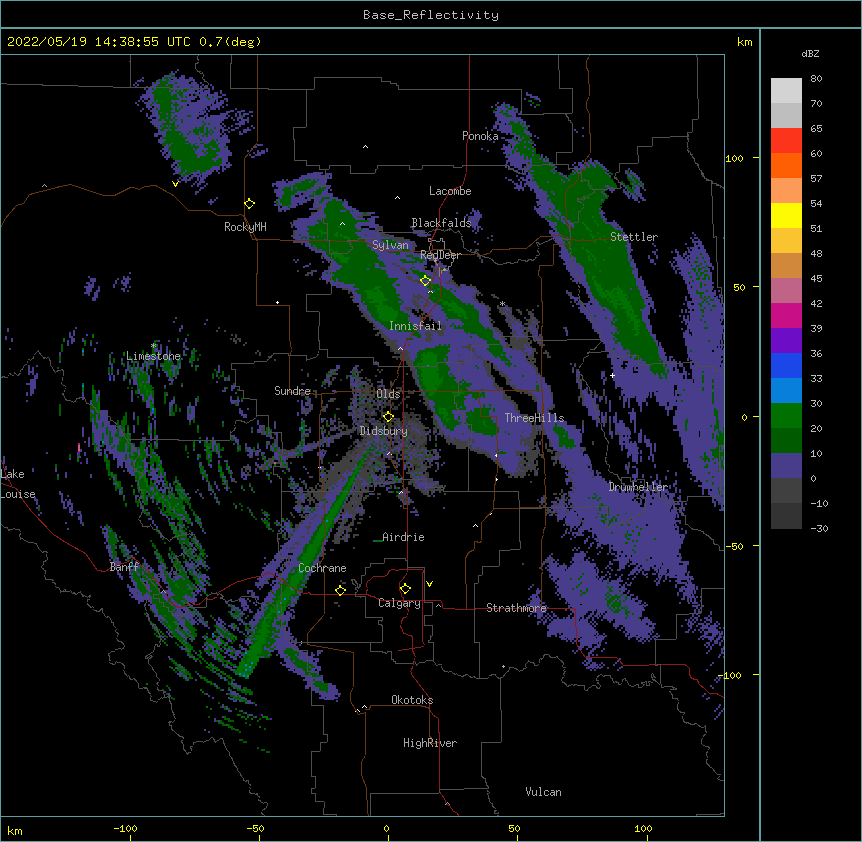
Task: Click the white asterisk marker above Limestone
Action: (154, 346)
